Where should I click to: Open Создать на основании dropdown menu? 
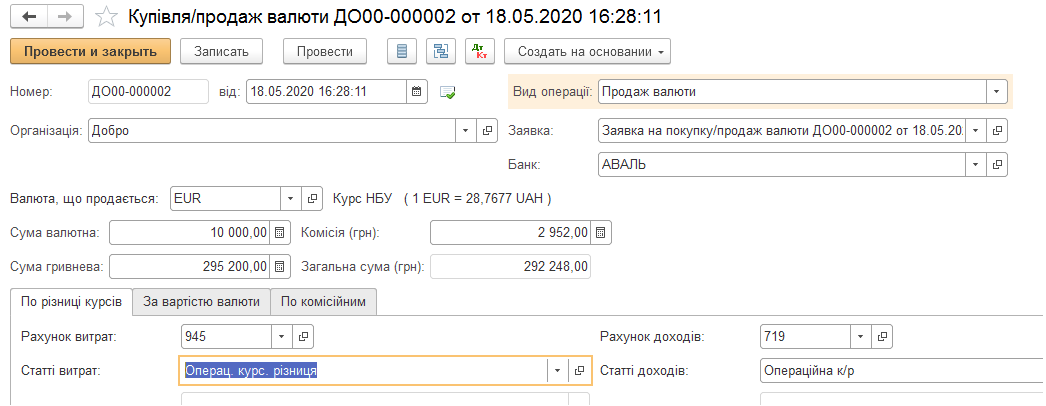tap(587, 52)
